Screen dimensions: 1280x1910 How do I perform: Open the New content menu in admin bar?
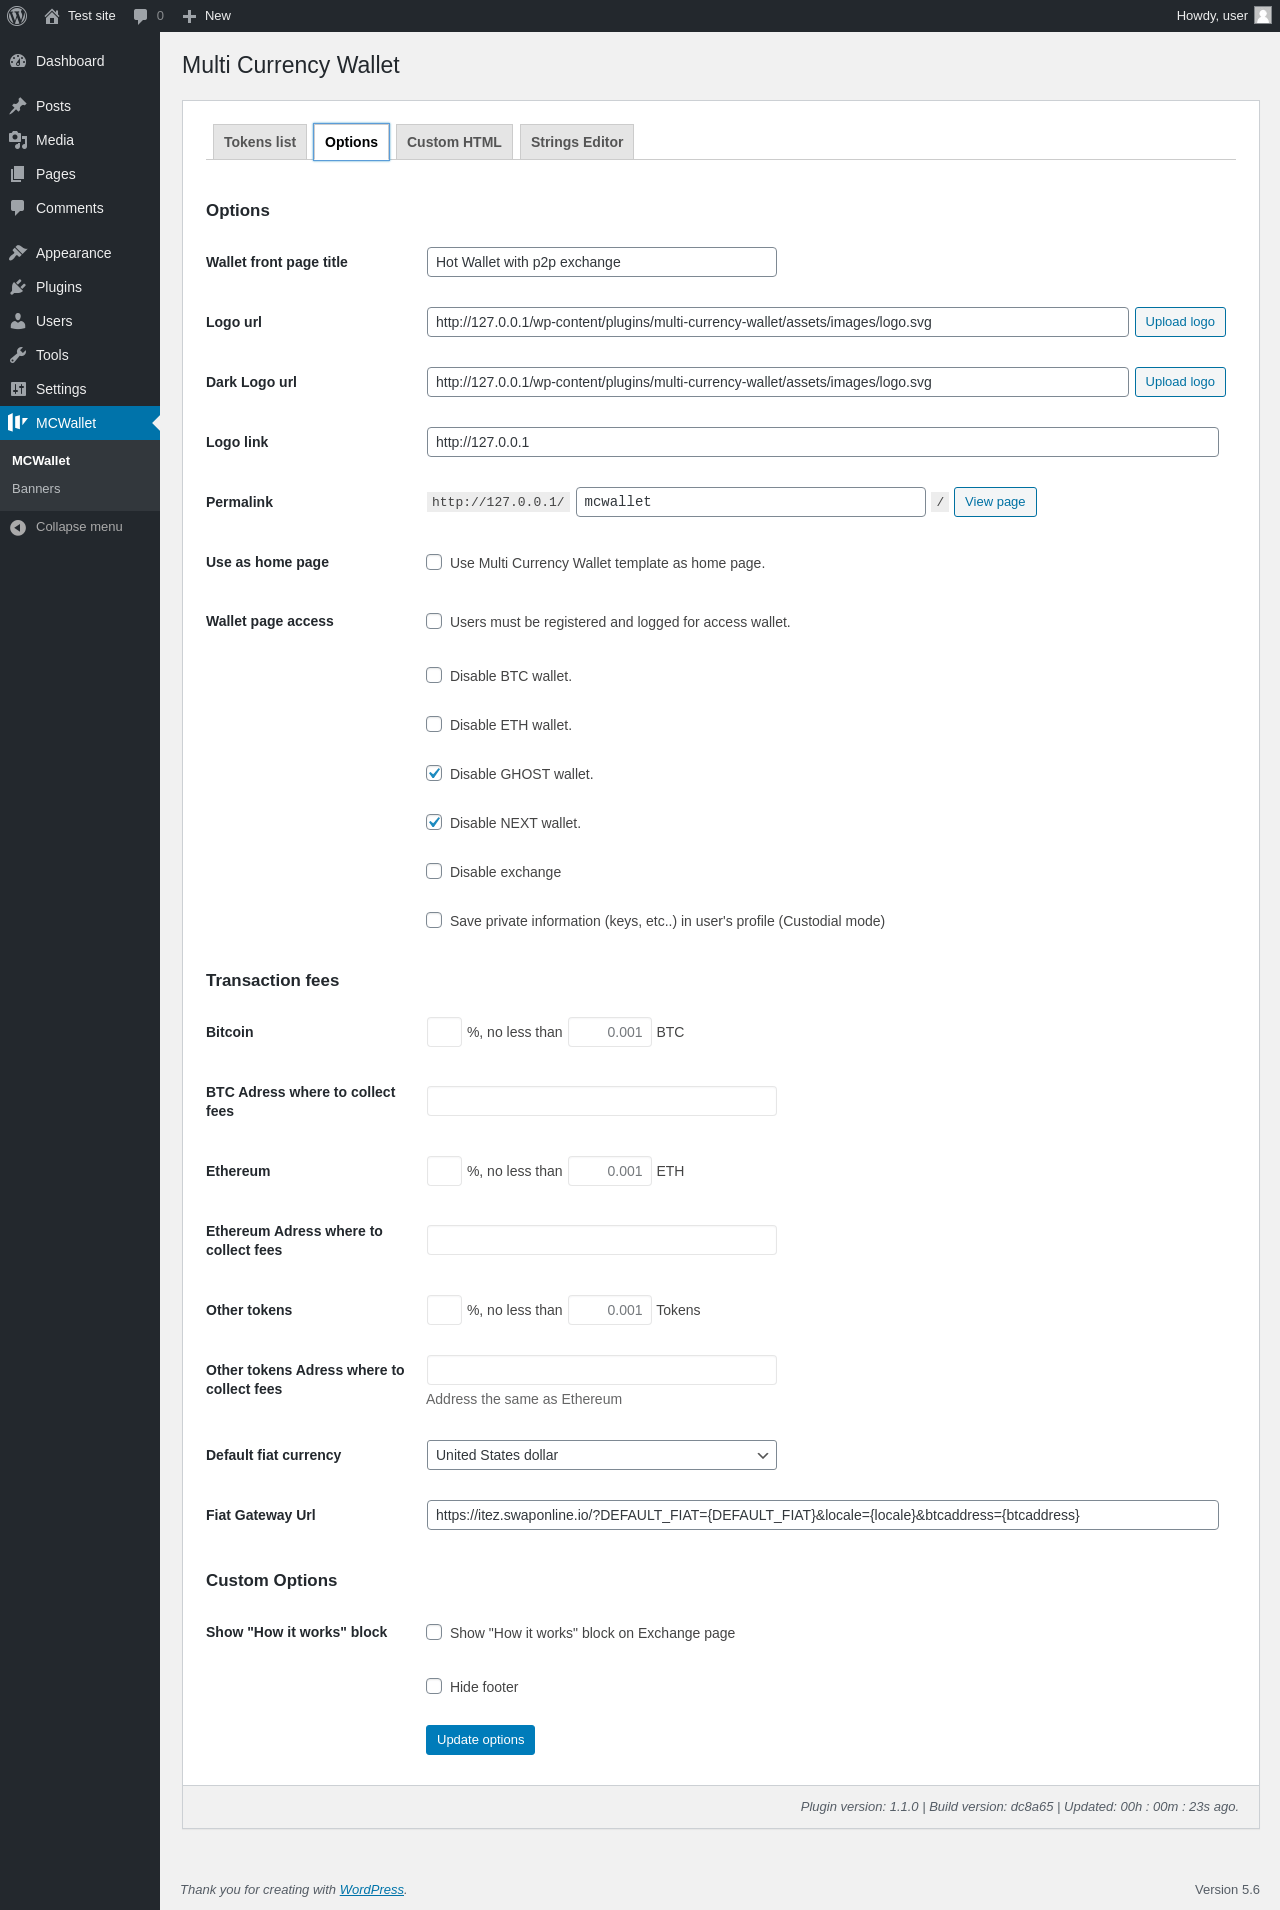click(x=207, y=16)
